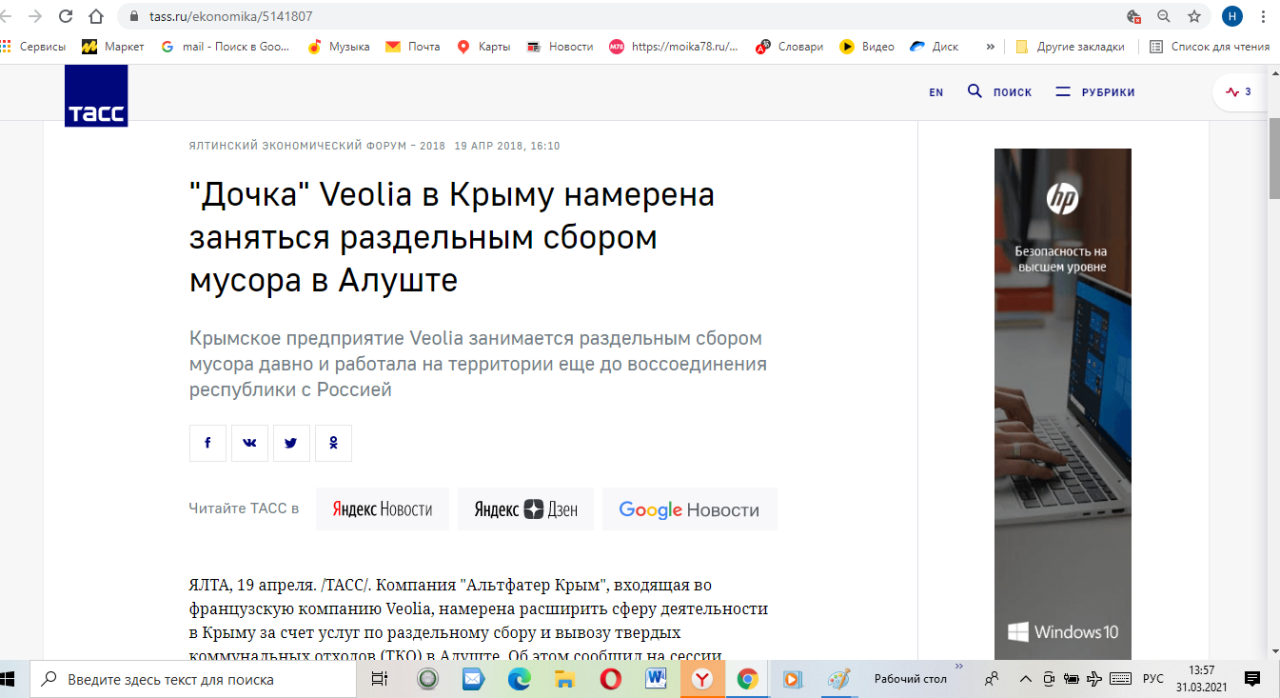1280x698 pixels.
Task: Click Windows taskbar search box
Action: click(193, 679)
